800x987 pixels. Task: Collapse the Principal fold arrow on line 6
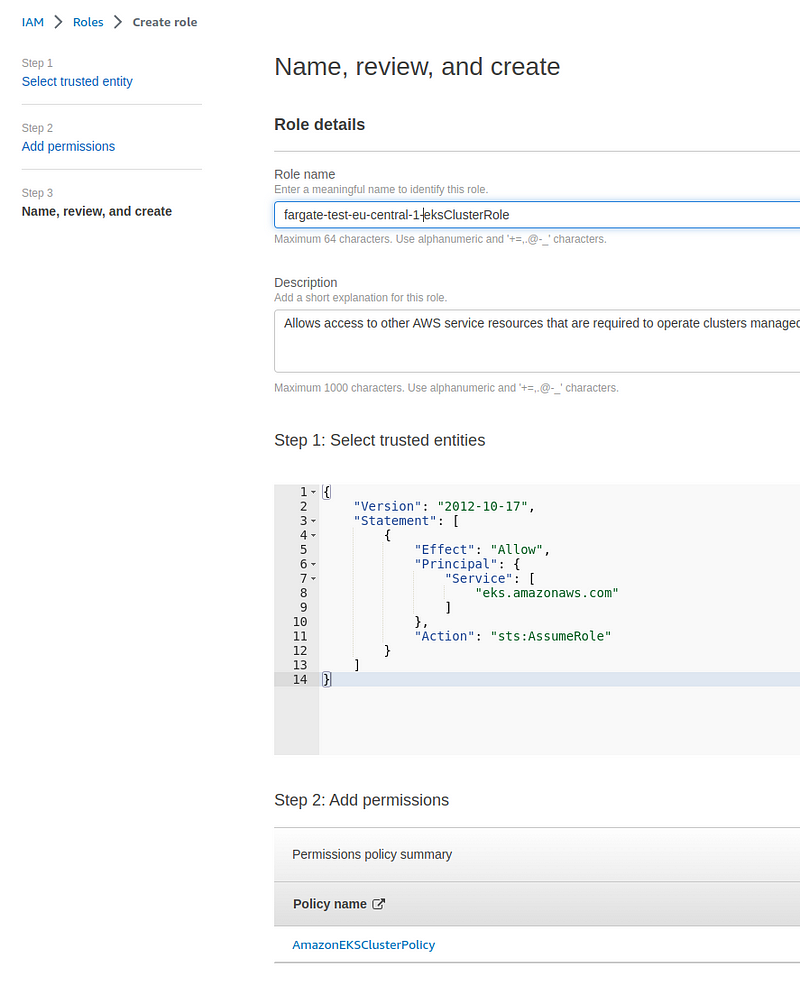click(313, 565)
